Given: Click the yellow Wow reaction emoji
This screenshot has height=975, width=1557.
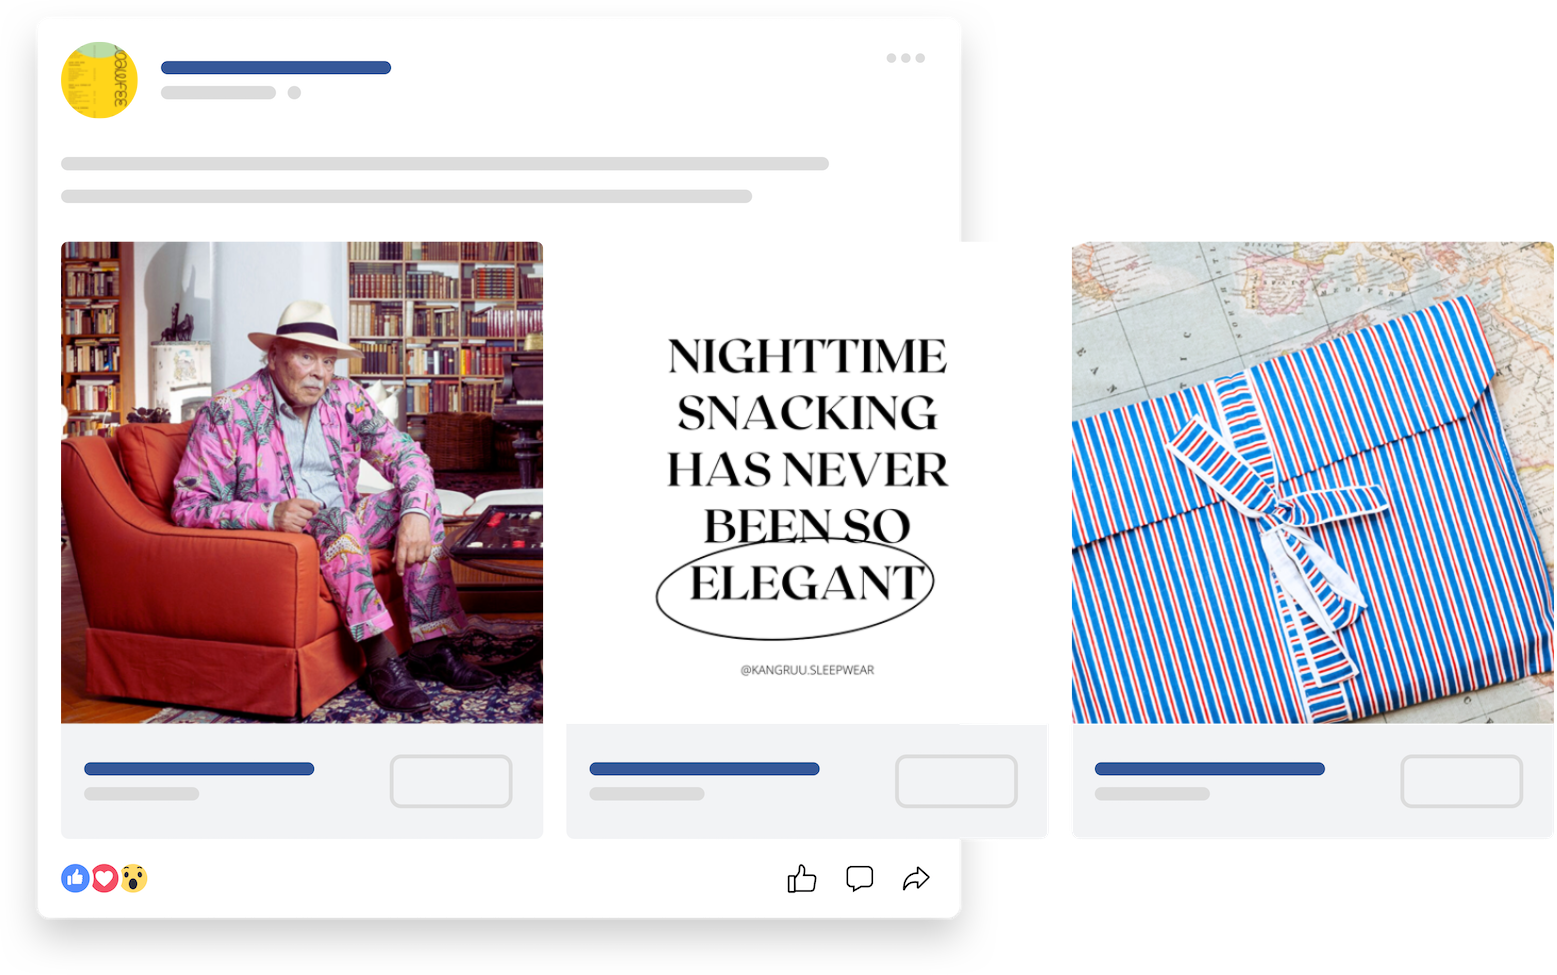Looking at the screenshot, I should [134, 878].
